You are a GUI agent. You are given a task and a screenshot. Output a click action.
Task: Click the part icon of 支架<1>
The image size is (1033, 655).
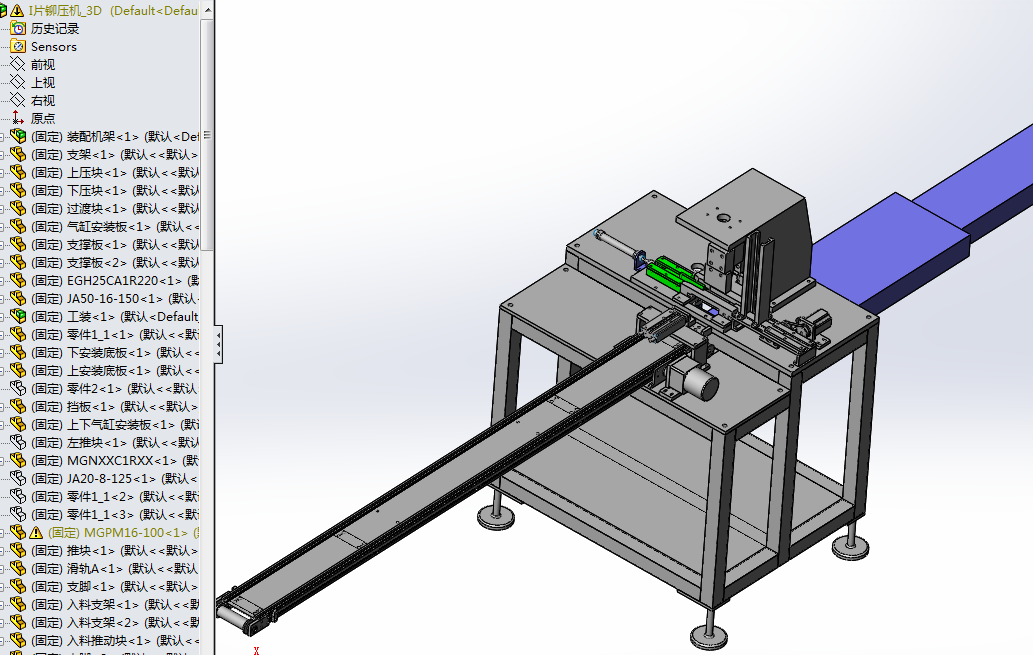(x=18, y=154)
